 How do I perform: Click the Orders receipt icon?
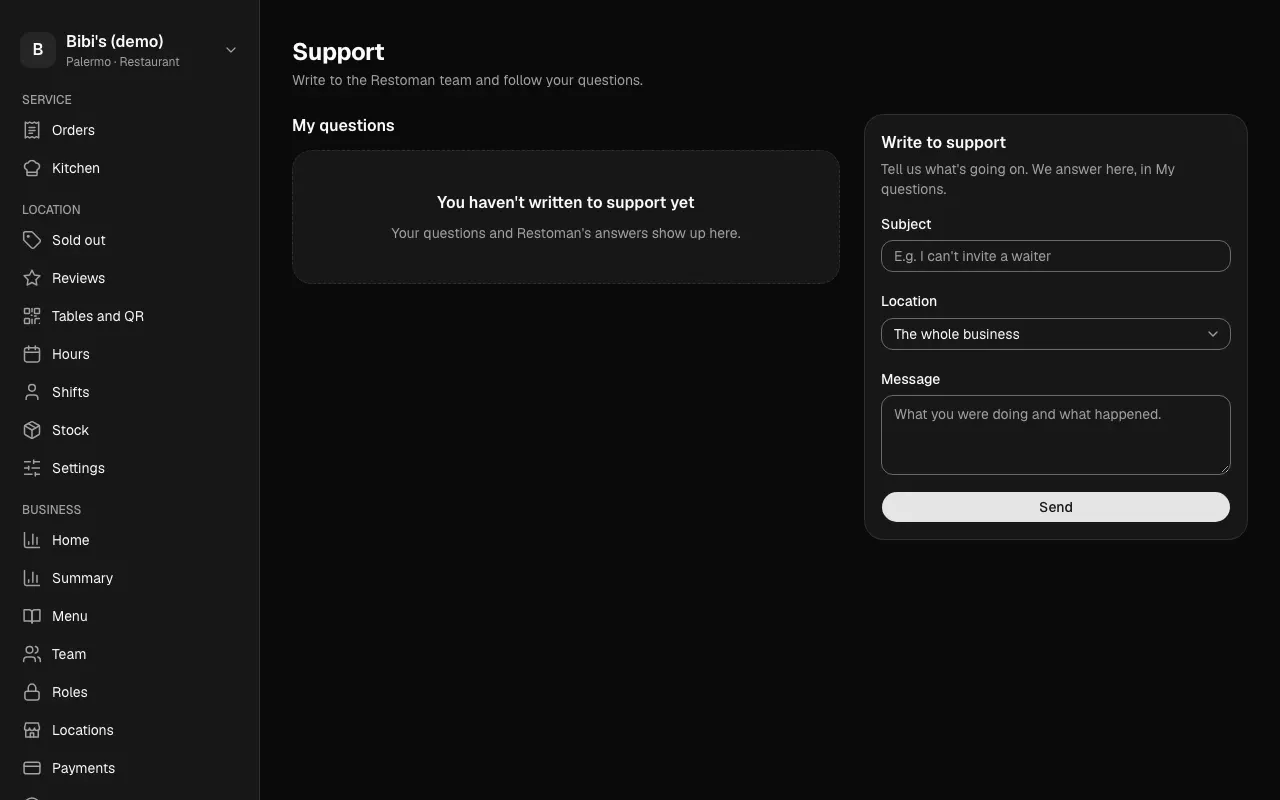tap(32, 130)
